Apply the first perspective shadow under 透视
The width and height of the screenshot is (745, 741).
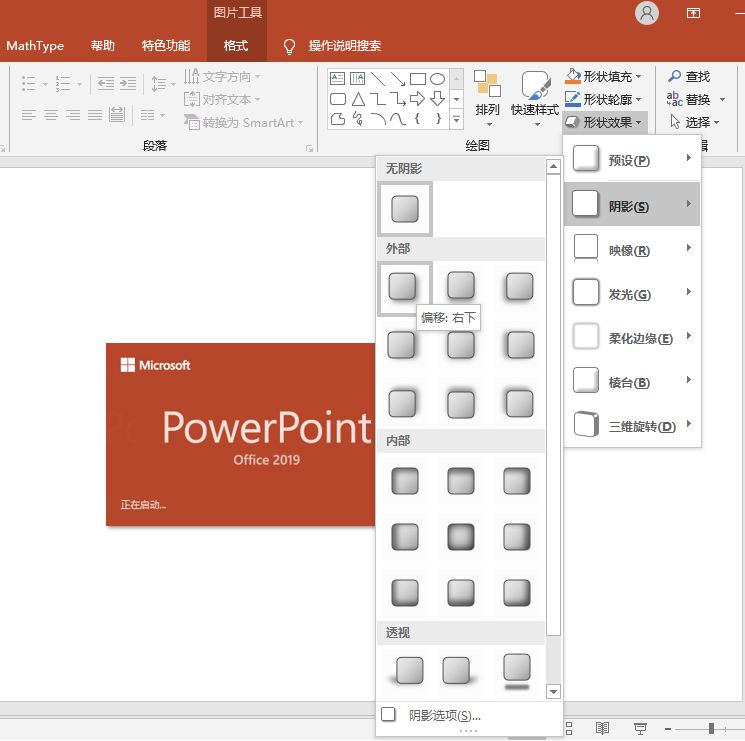point(408,670)
